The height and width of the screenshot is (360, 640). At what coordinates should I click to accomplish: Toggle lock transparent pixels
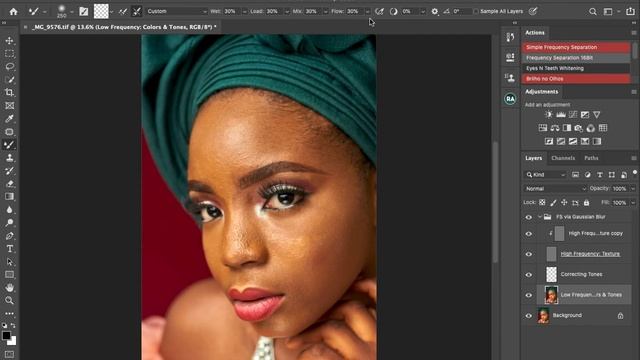[x=542, y=202]
